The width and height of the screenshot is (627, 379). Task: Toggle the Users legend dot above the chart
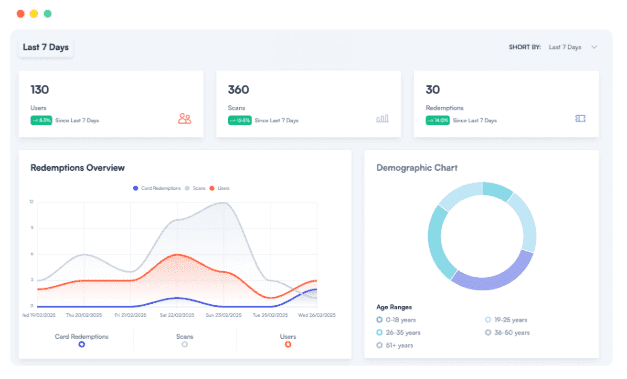coord(212,188)
